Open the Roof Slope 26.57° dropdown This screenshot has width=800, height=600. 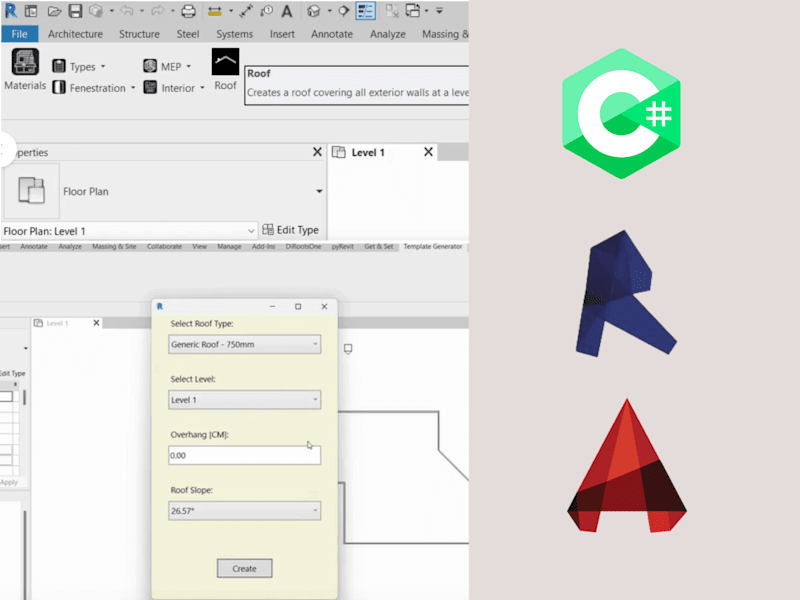click(244, 511)
